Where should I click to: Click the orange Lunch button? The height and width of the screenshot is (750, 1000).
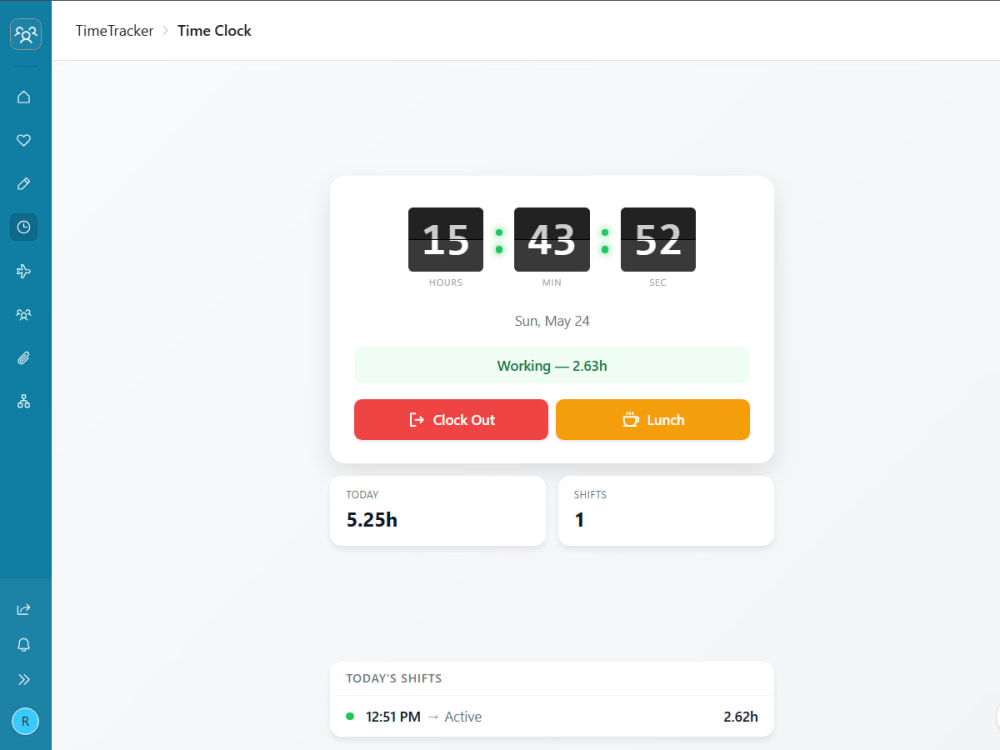pyautogui.click(x=652, y=420)
